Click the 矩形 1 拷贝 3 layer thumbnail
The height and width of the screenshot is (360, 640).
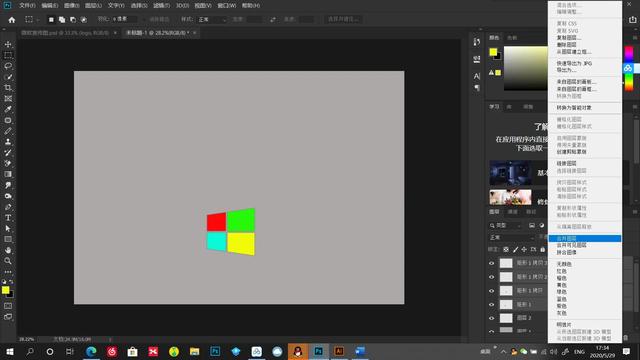(506, 263)
